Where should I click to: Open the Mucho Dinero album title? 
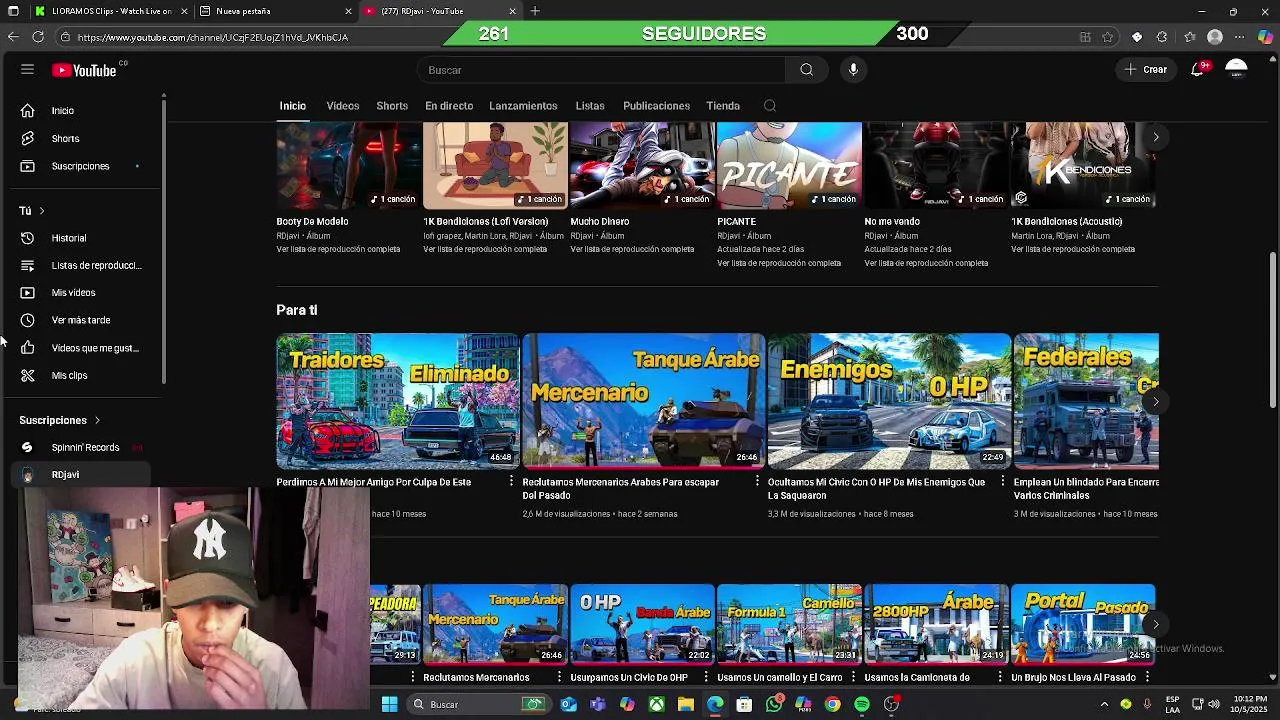tap(600, 222)
